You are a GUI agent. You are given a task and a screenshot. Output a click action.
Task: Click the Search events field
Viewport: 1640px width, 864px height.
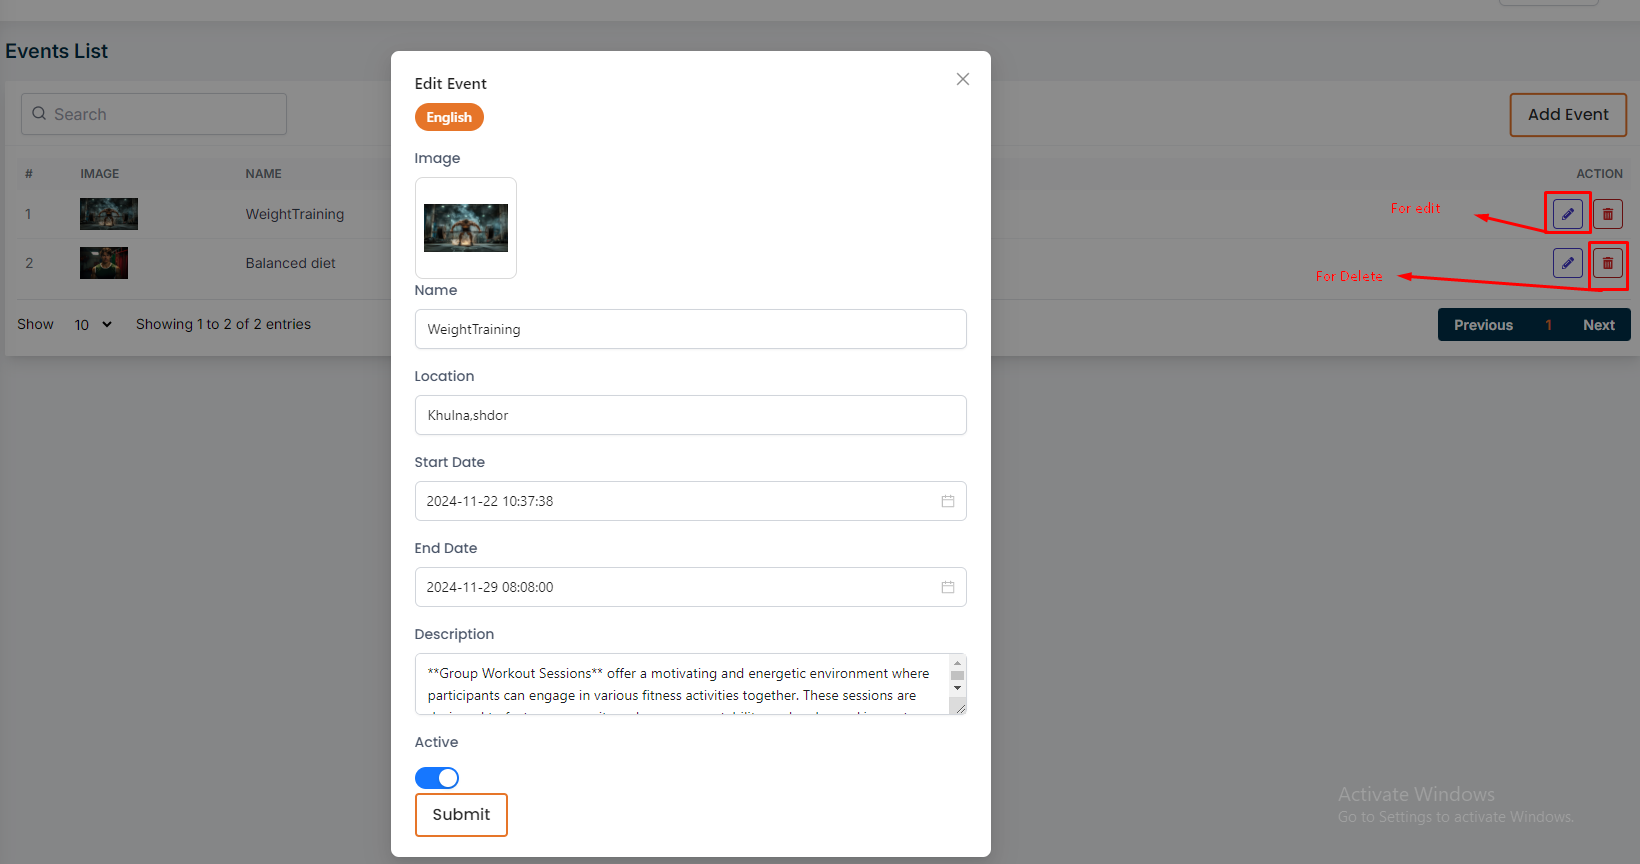[x=154, y=114]
